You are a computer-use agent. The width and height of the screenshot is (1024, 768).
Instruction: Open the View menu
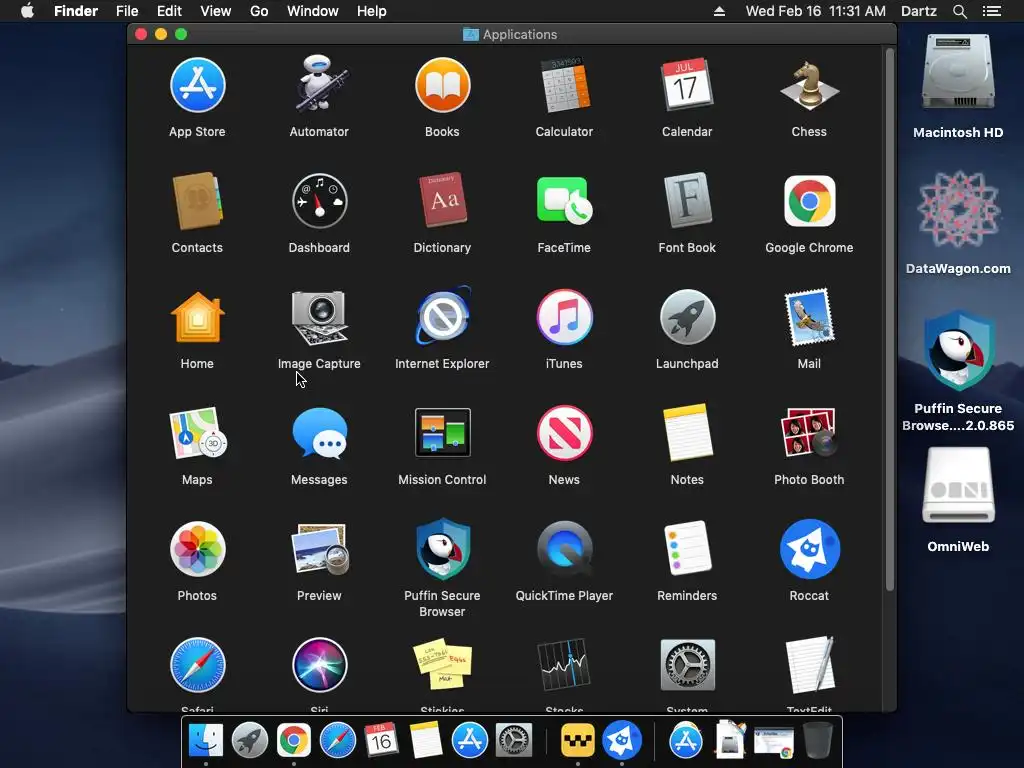(x=216, y=11)
